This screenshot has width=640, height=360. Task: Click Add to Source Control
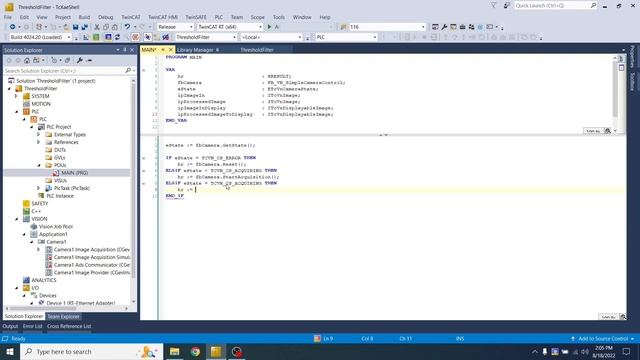coord(603,338)
